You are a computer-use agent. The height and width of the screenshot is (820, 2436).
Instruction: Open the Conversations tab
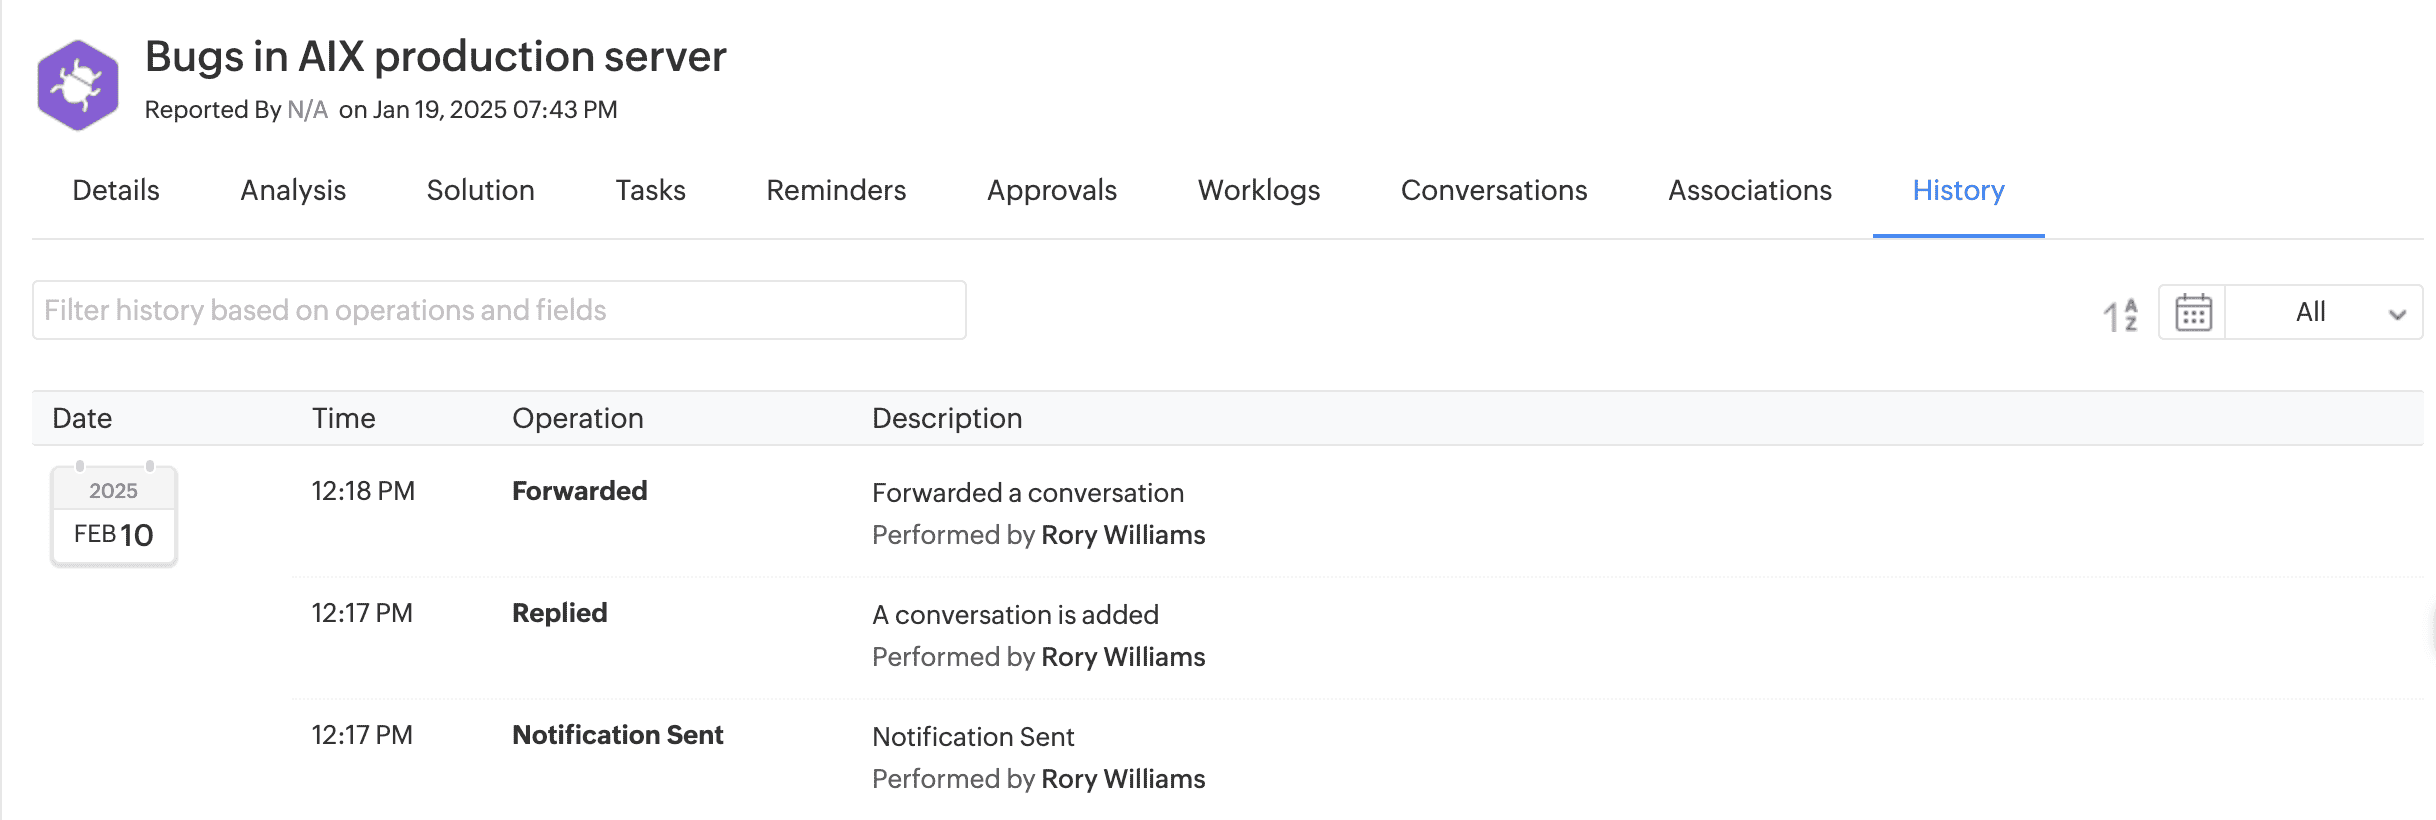tap(1494, 190)
